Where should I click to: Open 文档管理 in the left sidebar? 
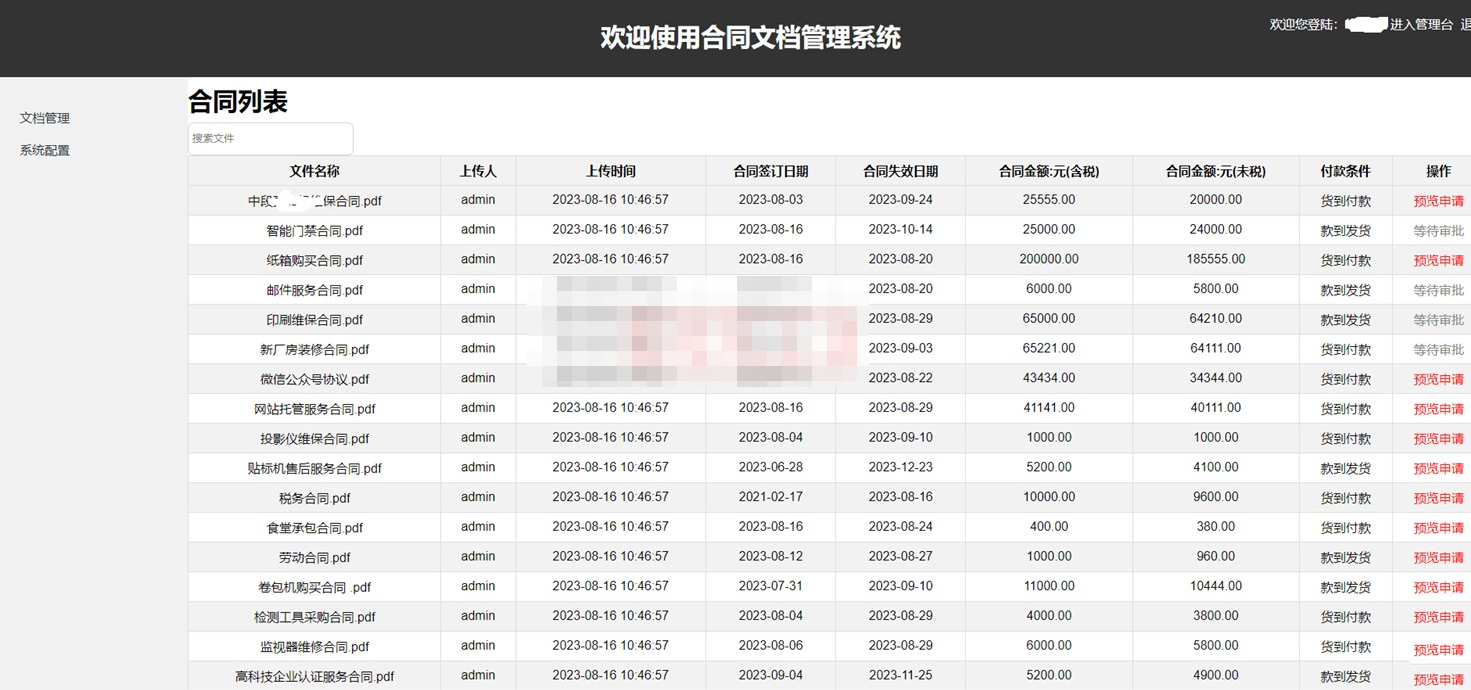45,118
